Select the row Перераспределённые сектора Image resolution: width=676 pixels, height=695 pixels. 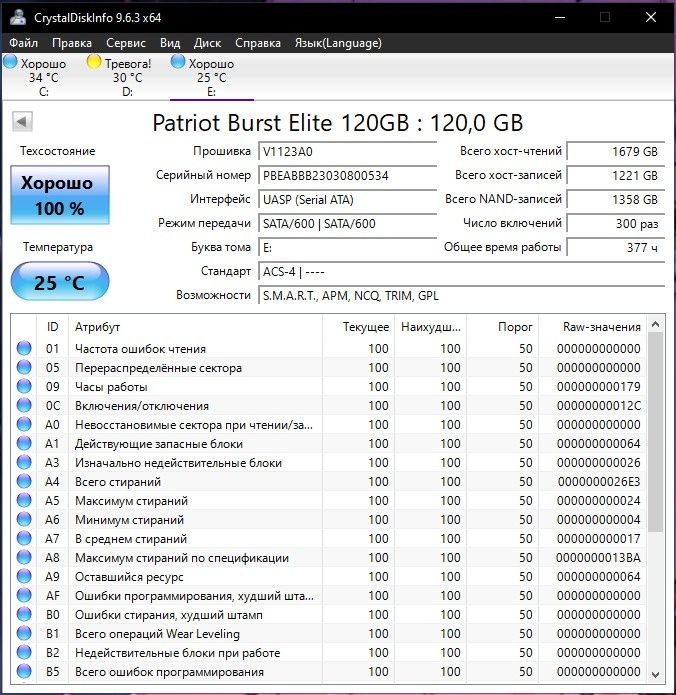pyautogui.click(x=328, y=367)
